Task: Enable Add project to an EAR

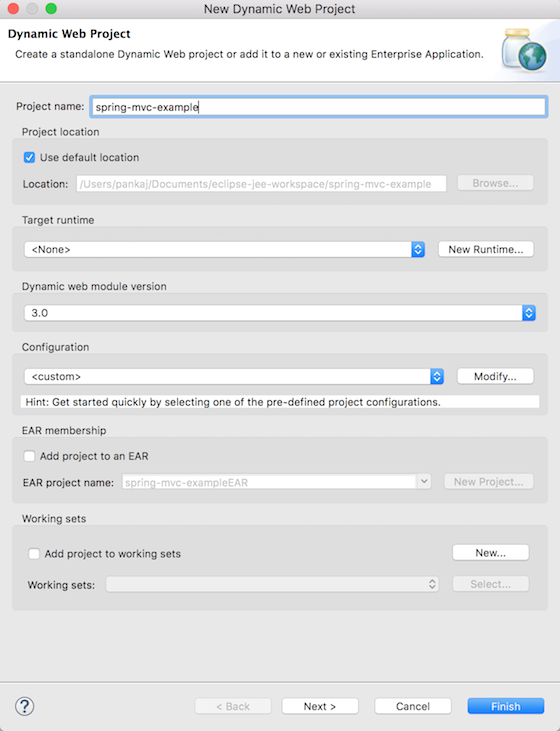Action: coord(29,456)
